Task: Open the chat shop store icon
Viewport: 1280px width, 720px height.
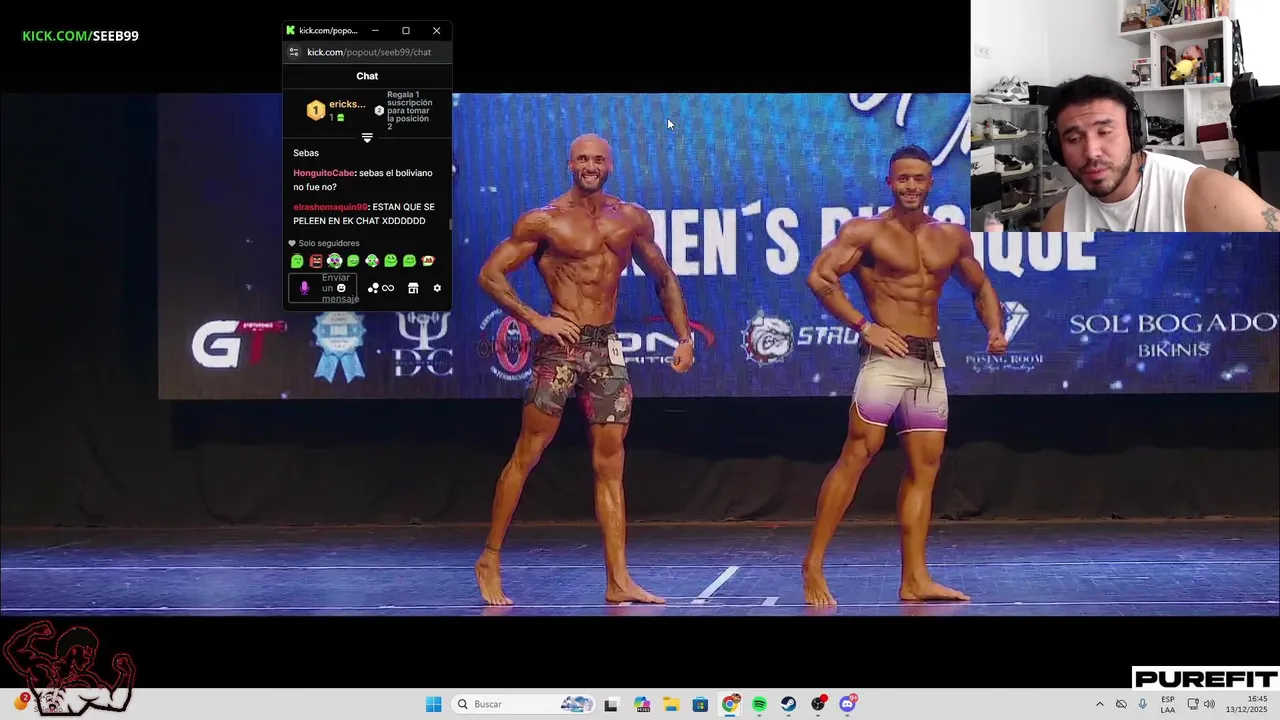Action: (413, 288)
